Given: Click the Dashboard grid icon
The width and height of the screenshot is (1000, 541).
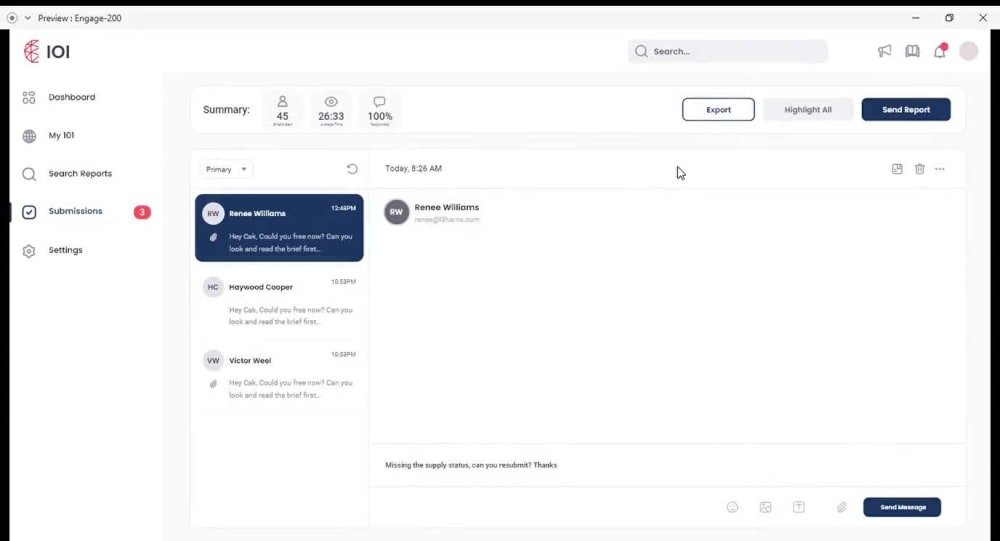Looking at the screenshot, I should (x=29, y=98).
